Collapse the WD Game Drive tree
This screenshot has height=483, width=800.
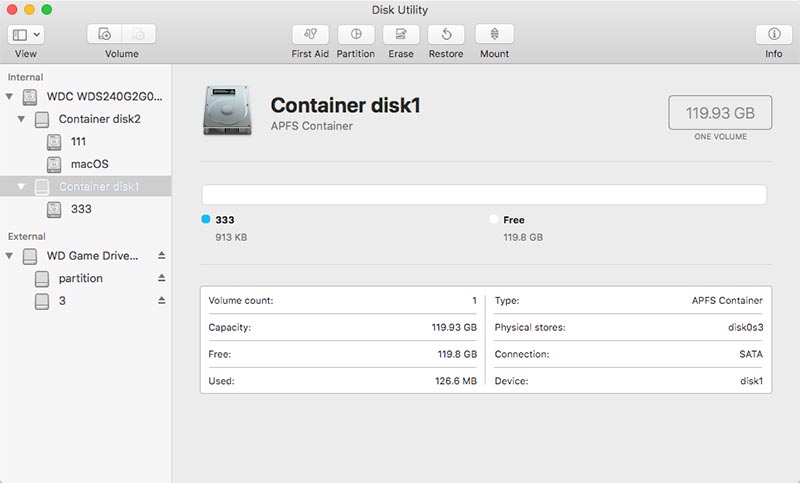tap(10, 256)
